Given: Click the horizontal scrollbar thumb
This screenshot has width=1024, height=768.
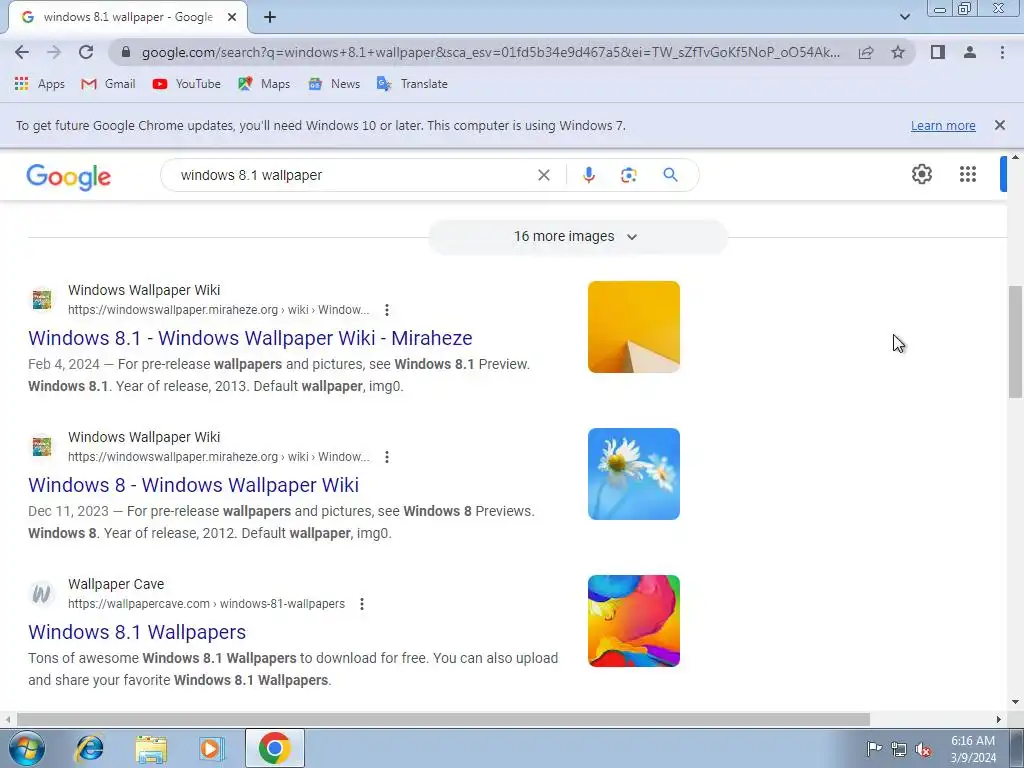Looking at the screenshot, I should tap(443, 719).
